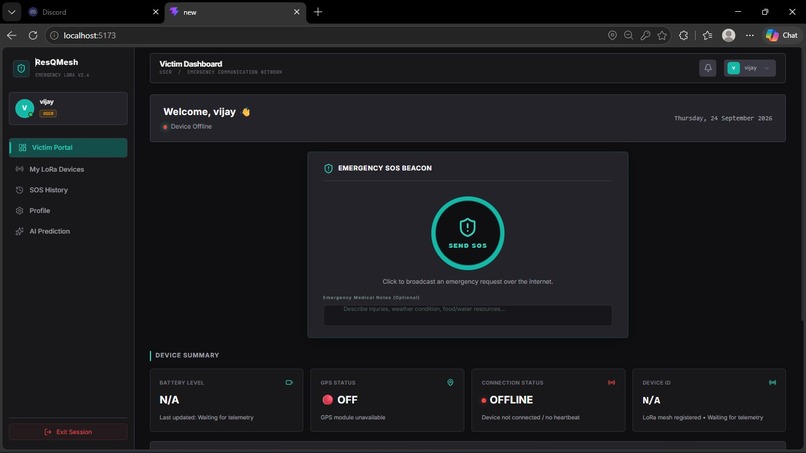Click Exit Session button
806x453 pixels.
(x=68, y=432)
